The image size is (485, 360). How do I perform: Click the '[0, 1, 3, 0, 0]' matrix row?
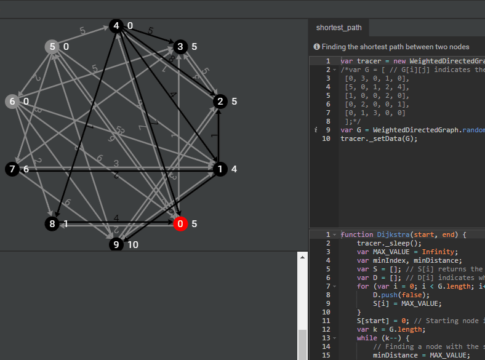coord(375,113)
